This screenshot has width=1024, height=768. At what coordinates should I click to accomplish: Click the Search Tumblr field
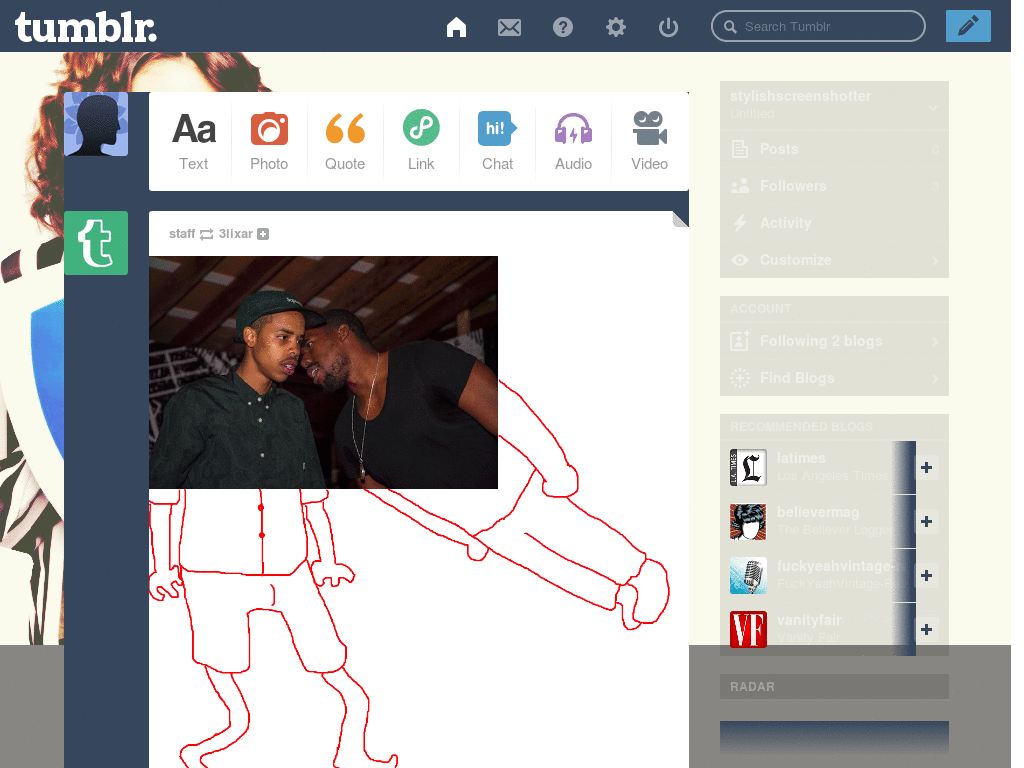pyautogui.click(x=818, y=26)
